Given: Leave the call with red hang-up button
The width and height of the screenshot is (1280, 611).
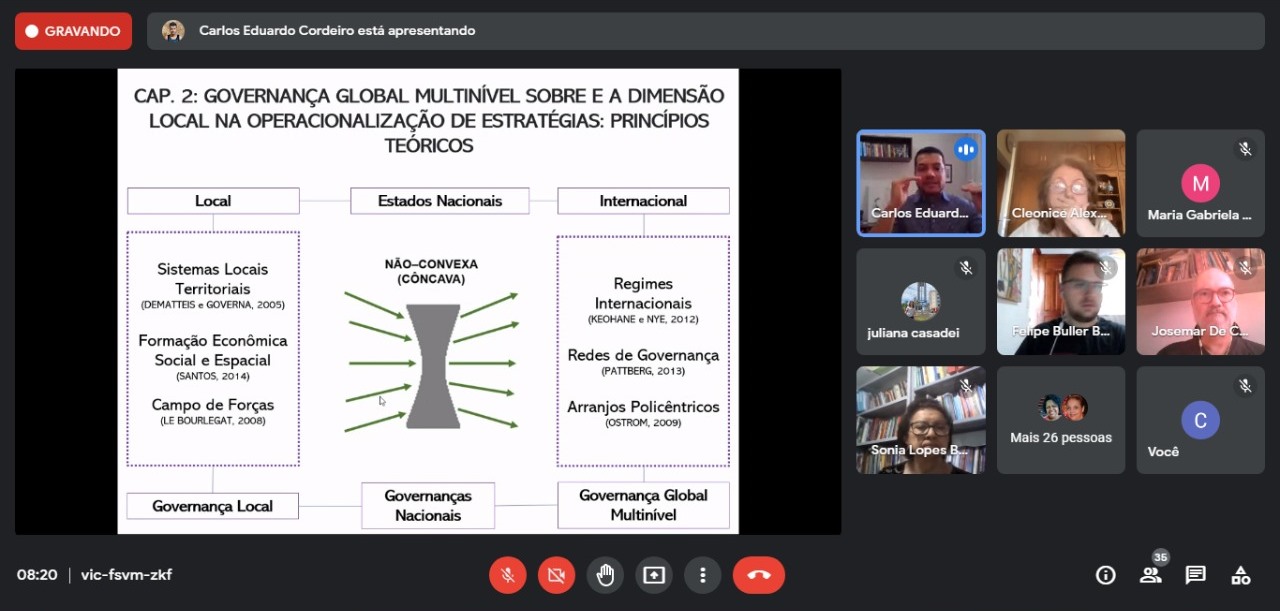Looking at the screenshot, I should coord(758,575).
